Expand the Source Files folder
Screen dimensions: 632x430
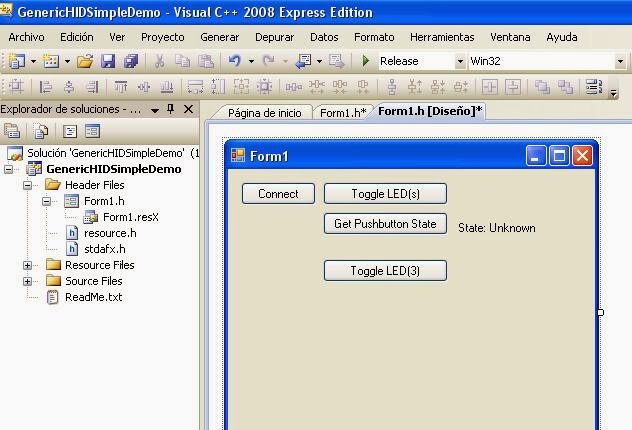tap(27, 281)
